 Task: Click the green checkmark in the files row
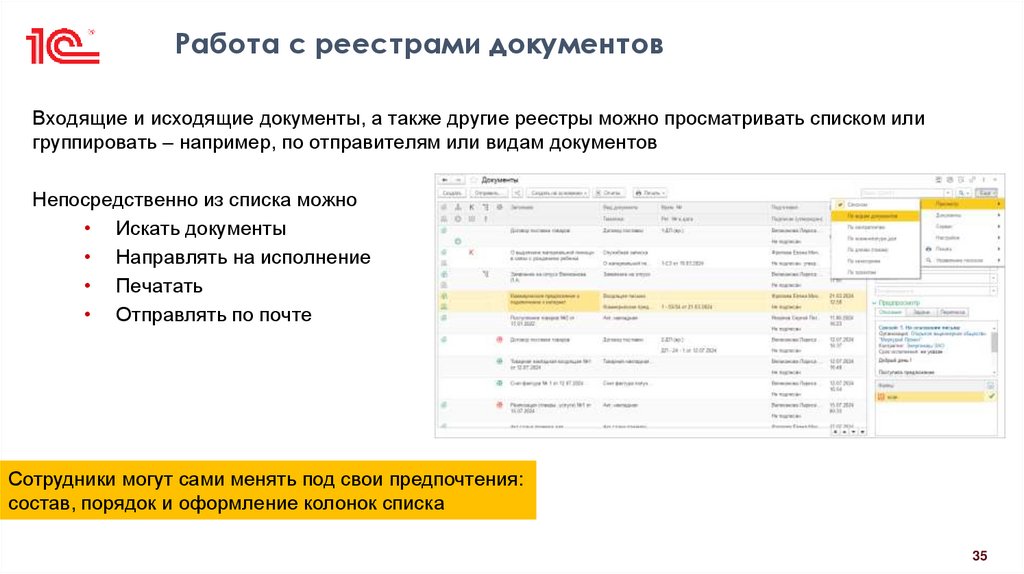[991, 396]
